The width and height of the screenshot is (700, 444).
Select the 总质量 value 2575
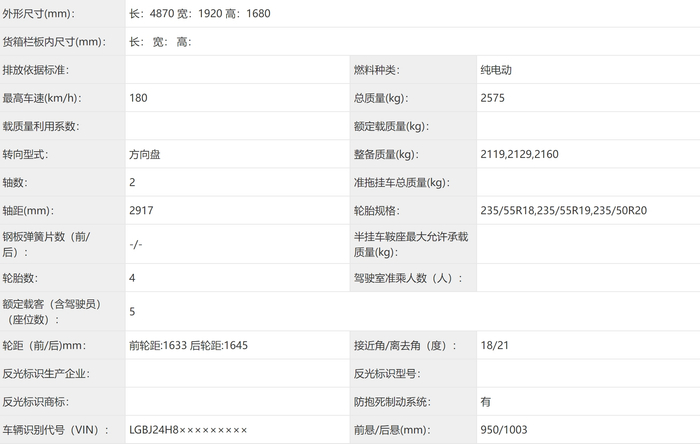tap(492, 98)
